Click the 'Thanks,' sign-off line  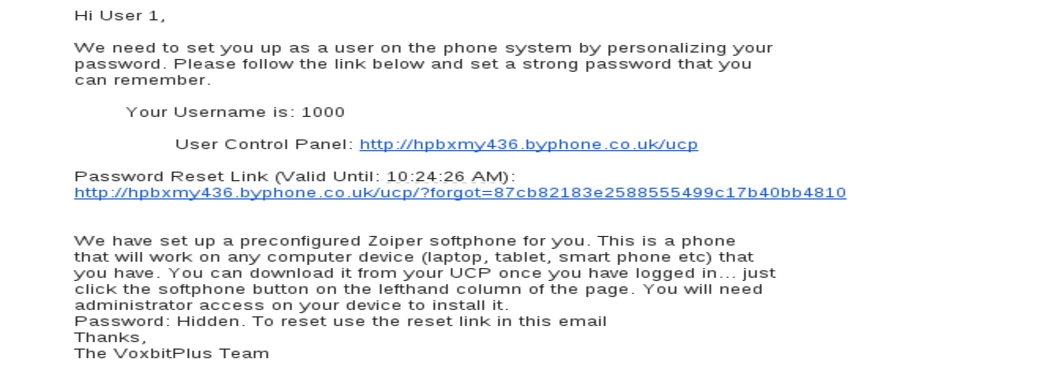coord(110,337)
